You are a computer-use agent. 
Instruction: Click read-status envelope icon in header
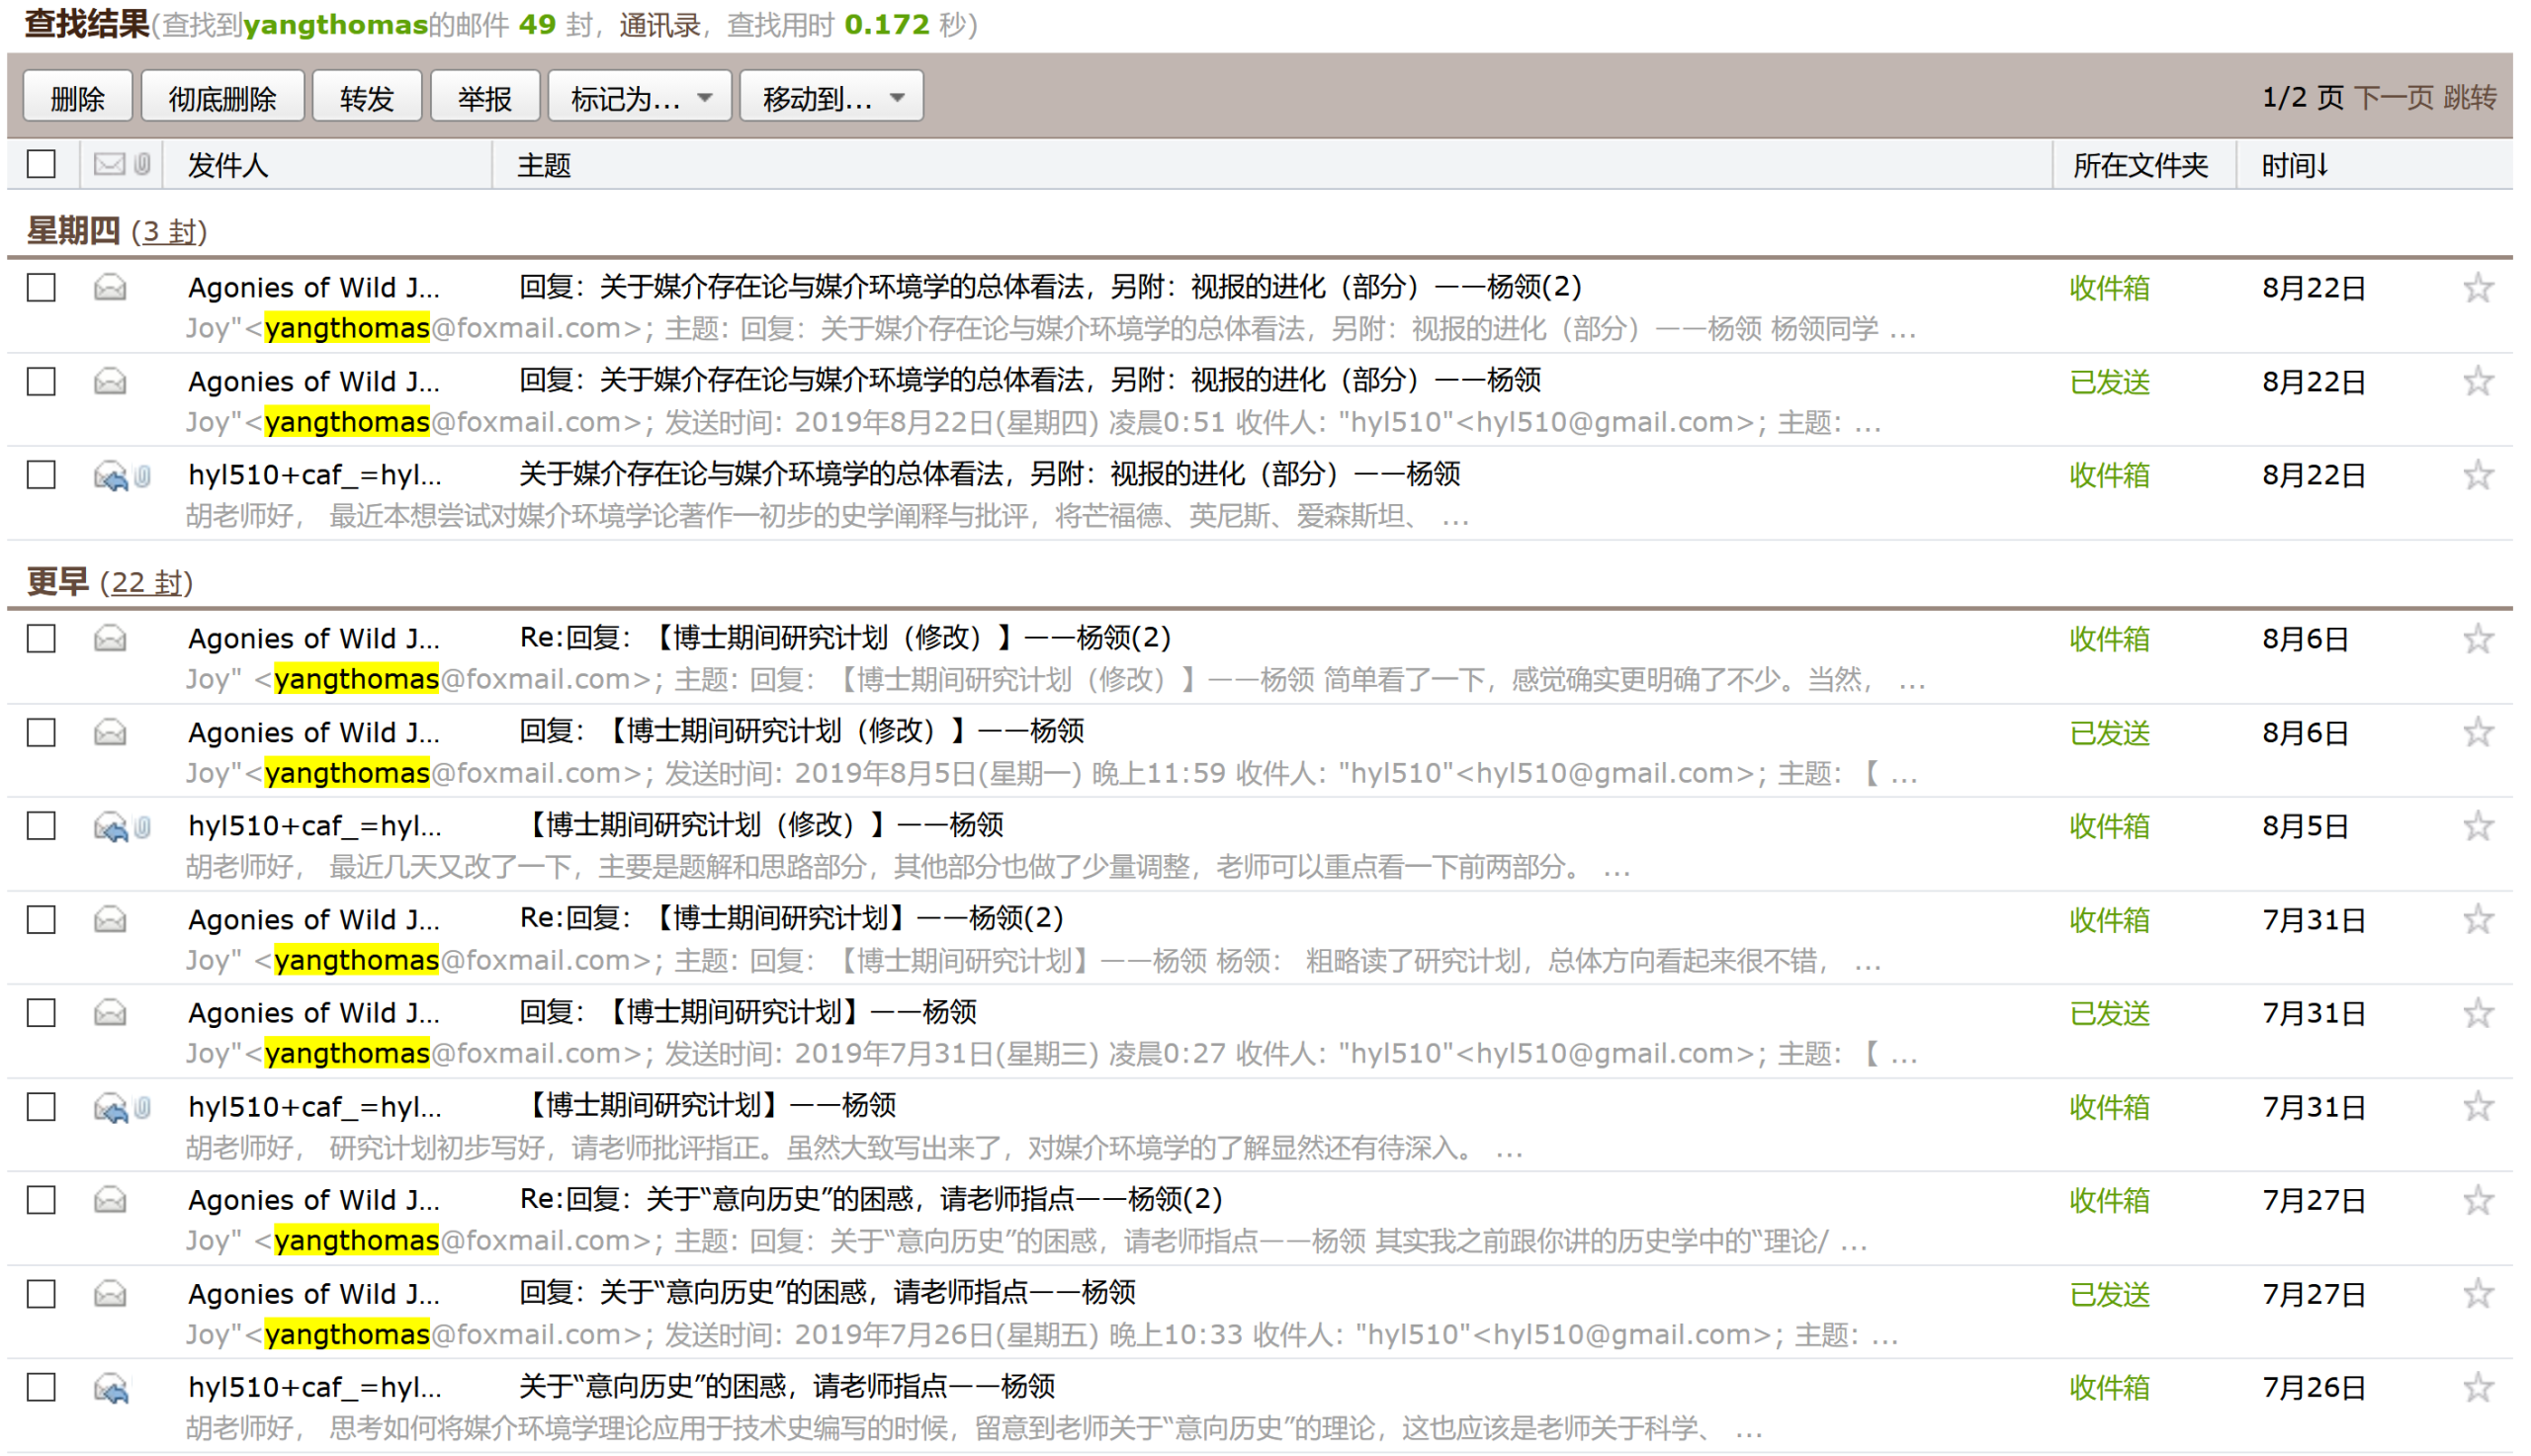point(109,163)
